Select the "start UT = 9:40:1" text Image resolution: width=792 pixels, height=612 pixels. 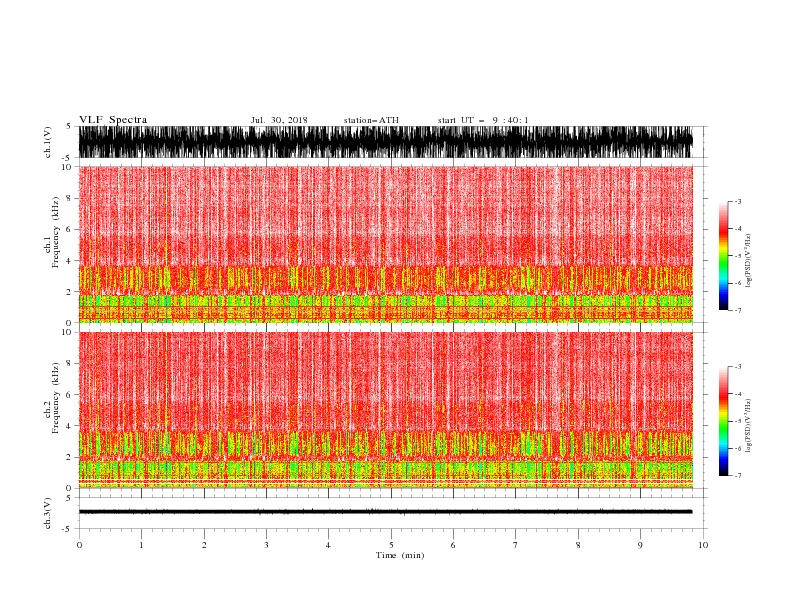(x=483, y=120)
